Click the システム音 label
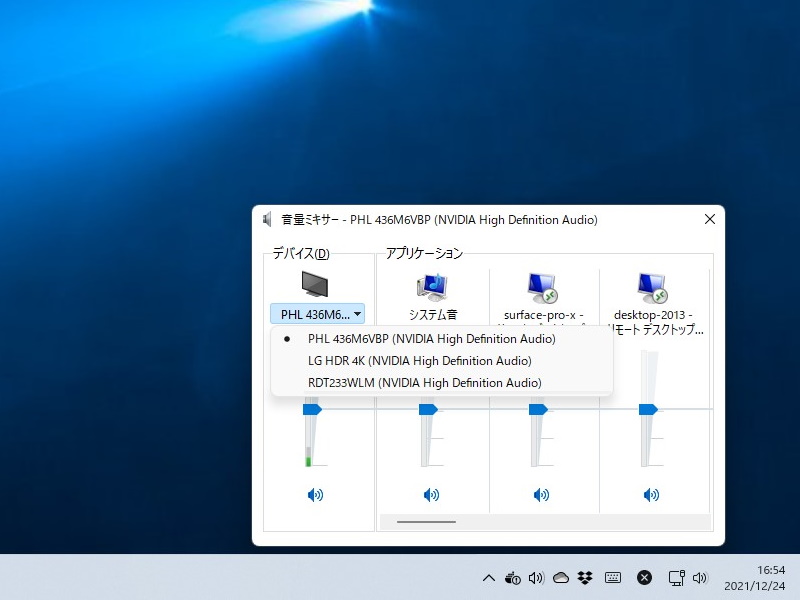The height and width of the screenshot is (600, 800). coord(433,315)
